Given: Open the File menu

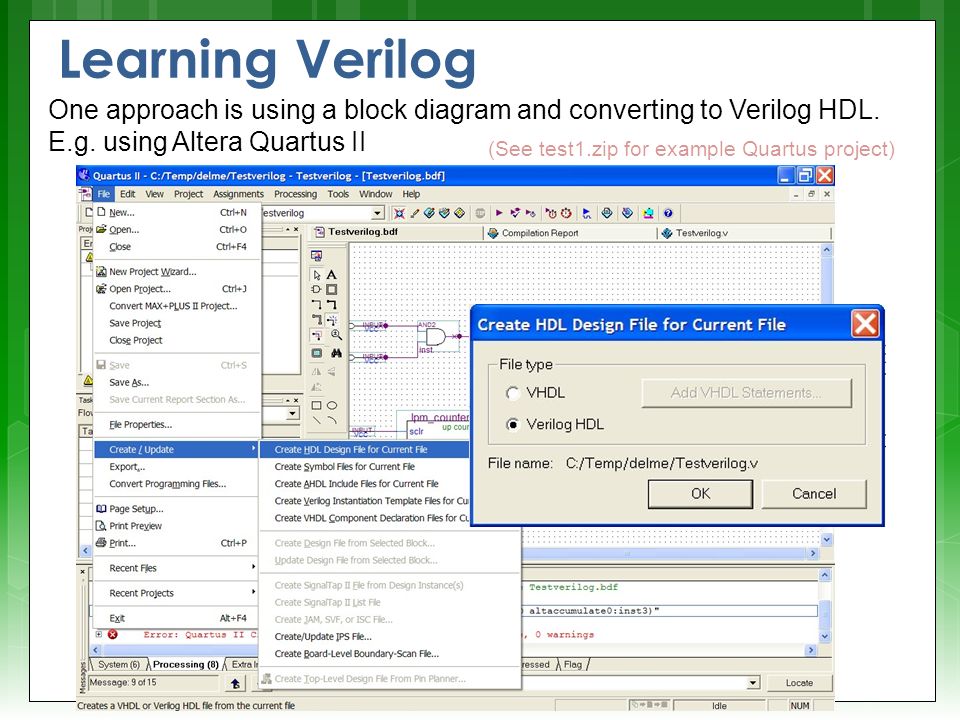Looking at the screenshot, I should [103, 194].
